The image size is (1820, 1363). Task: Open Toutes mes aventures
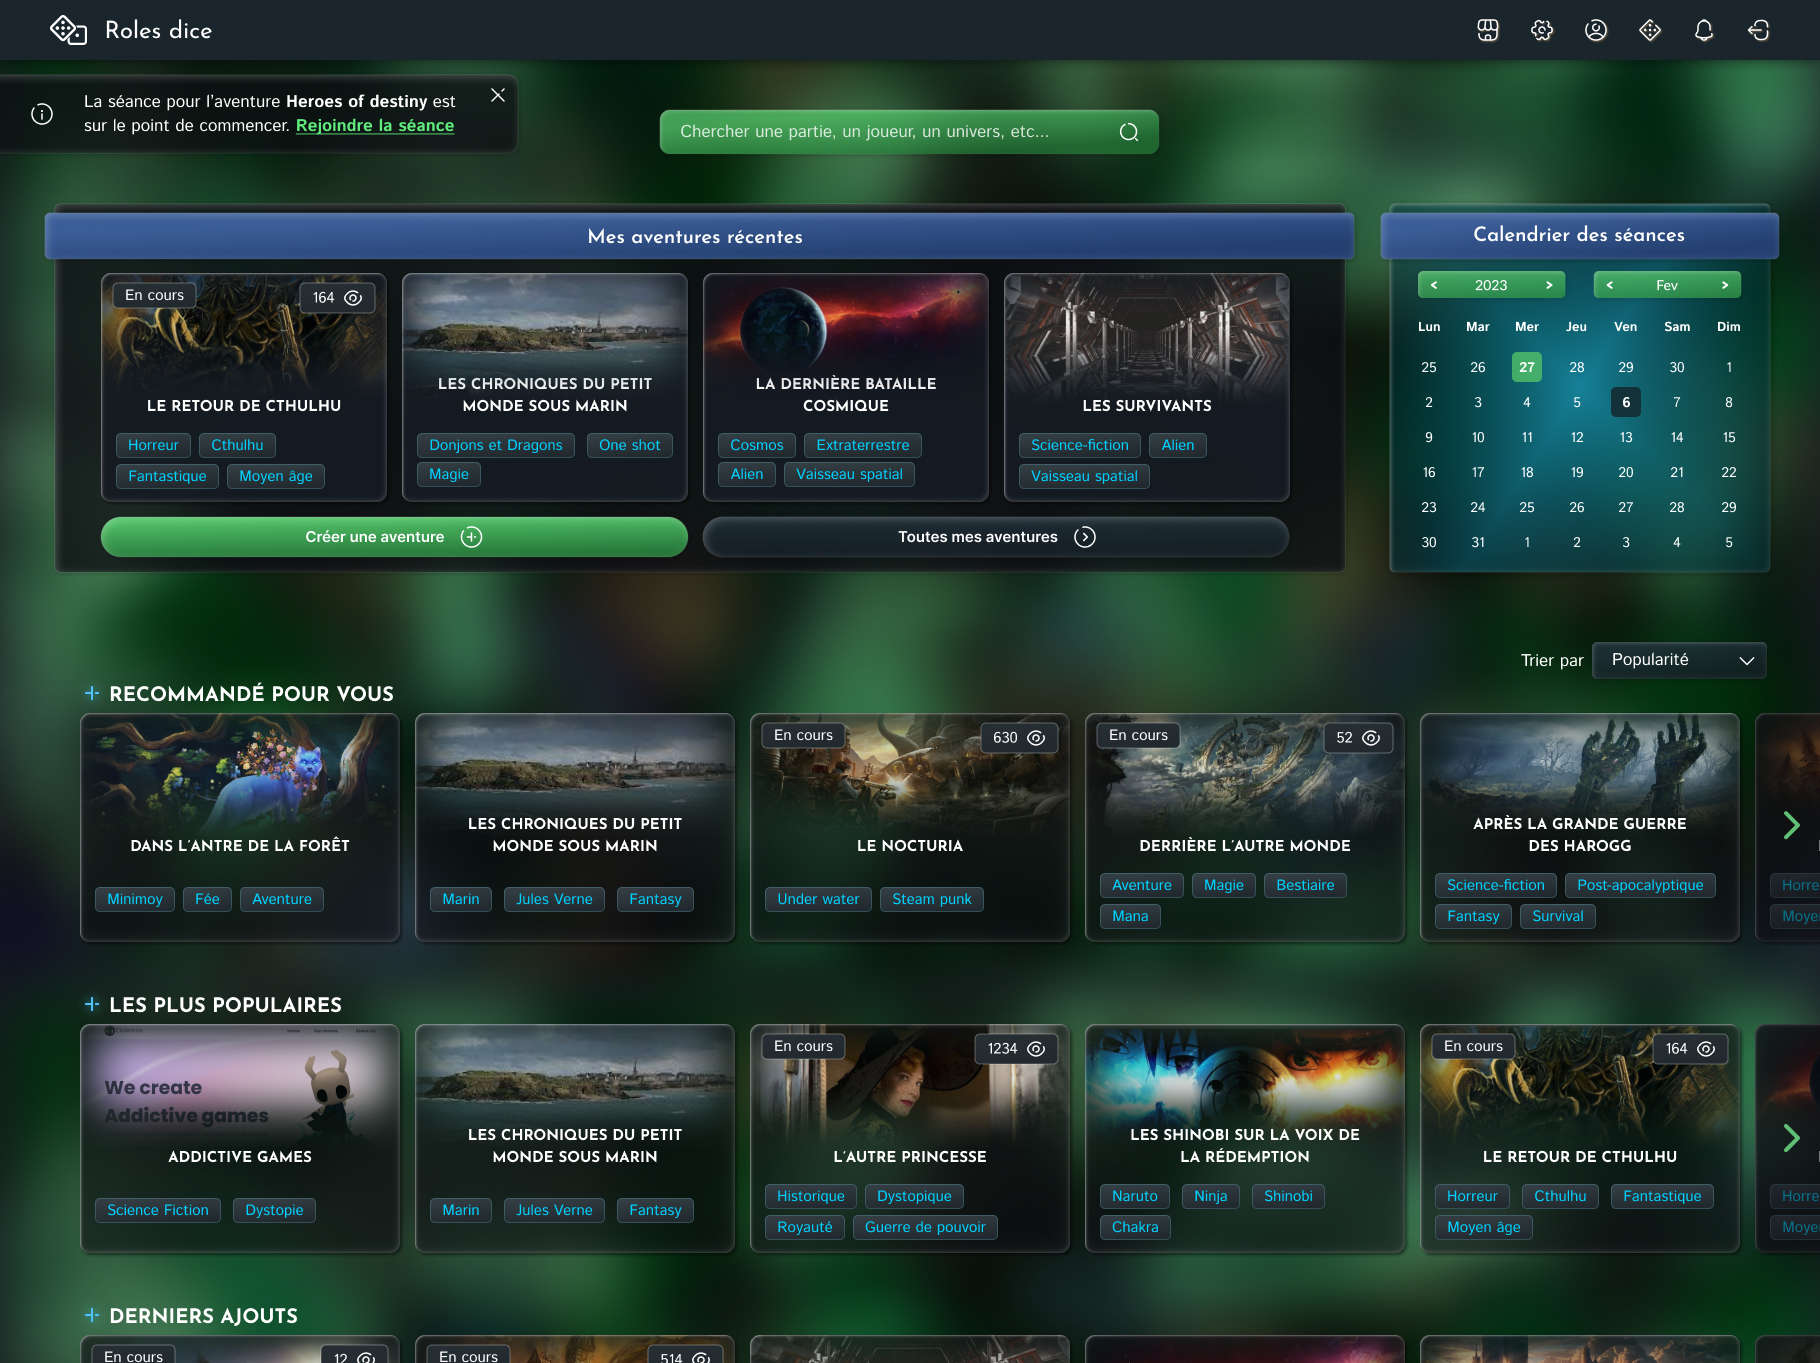(996, 537)
